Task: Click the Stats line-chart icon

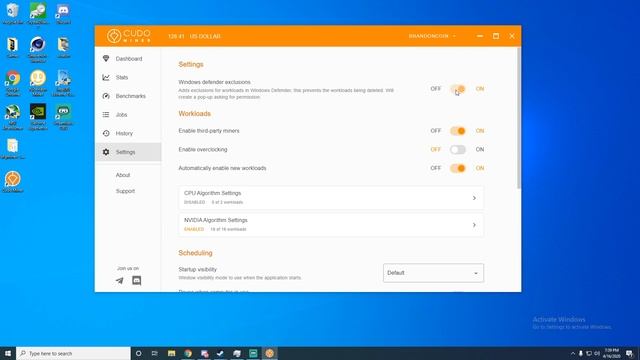Action: pyautogui.click(x=106, y=78)
